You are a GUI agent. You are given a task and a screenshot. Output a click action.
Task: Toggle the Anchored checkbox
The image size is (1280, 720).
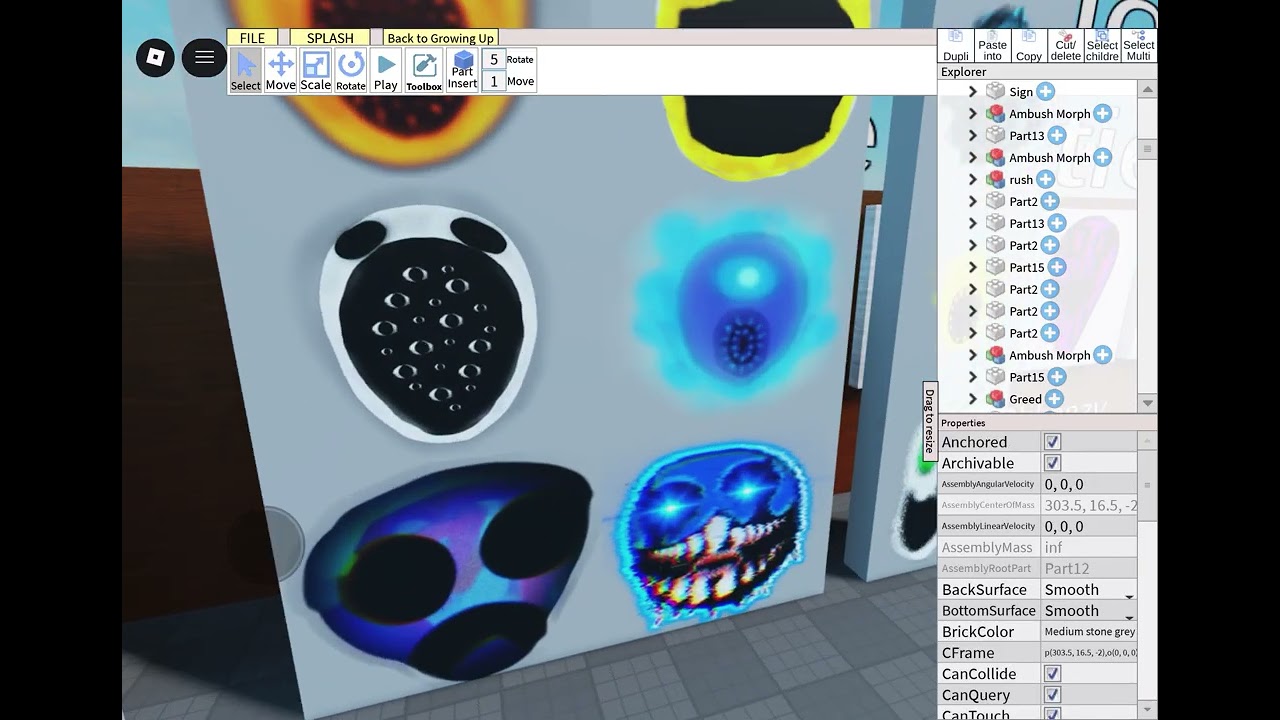coord(1052,442)
